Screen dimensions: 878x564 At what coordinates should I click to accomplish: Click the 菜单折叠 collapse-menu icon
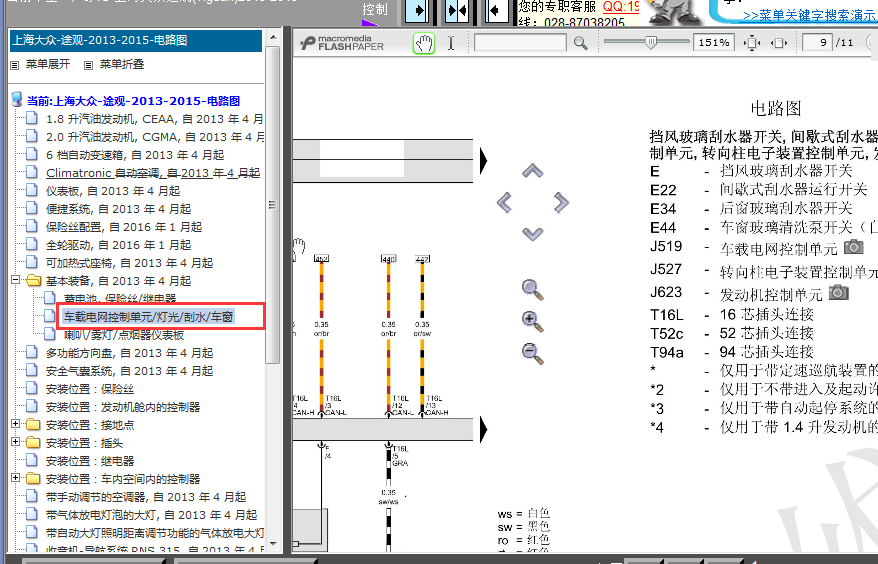[88, 65]
